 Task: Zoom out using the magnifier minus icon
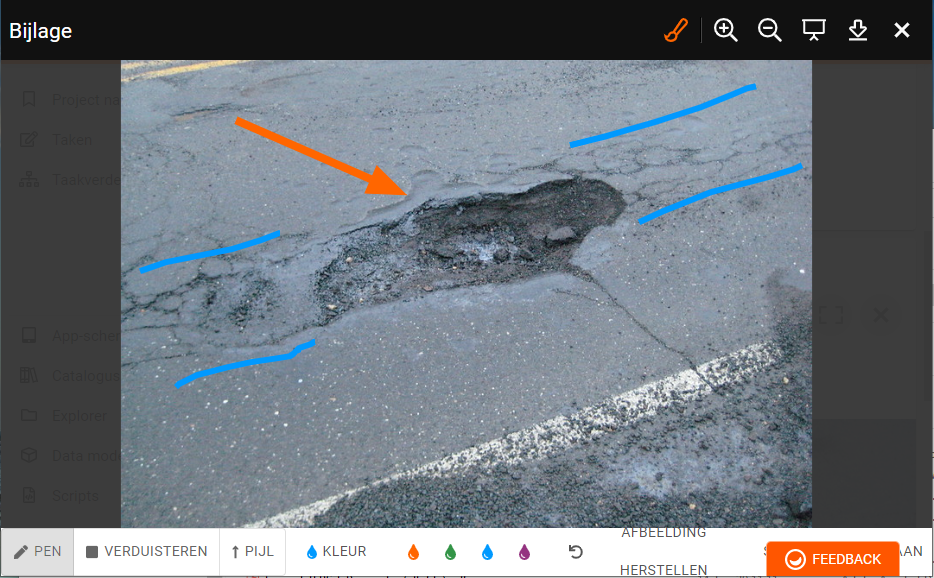(x=769, y=30)
